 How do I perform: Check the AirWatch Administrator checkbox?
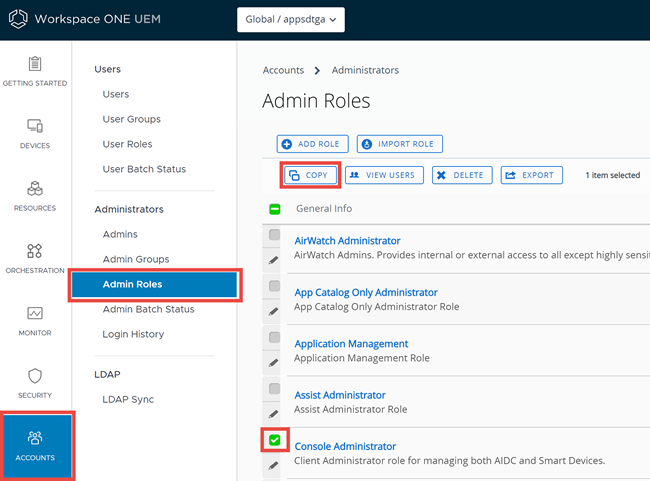coord(274,235)
